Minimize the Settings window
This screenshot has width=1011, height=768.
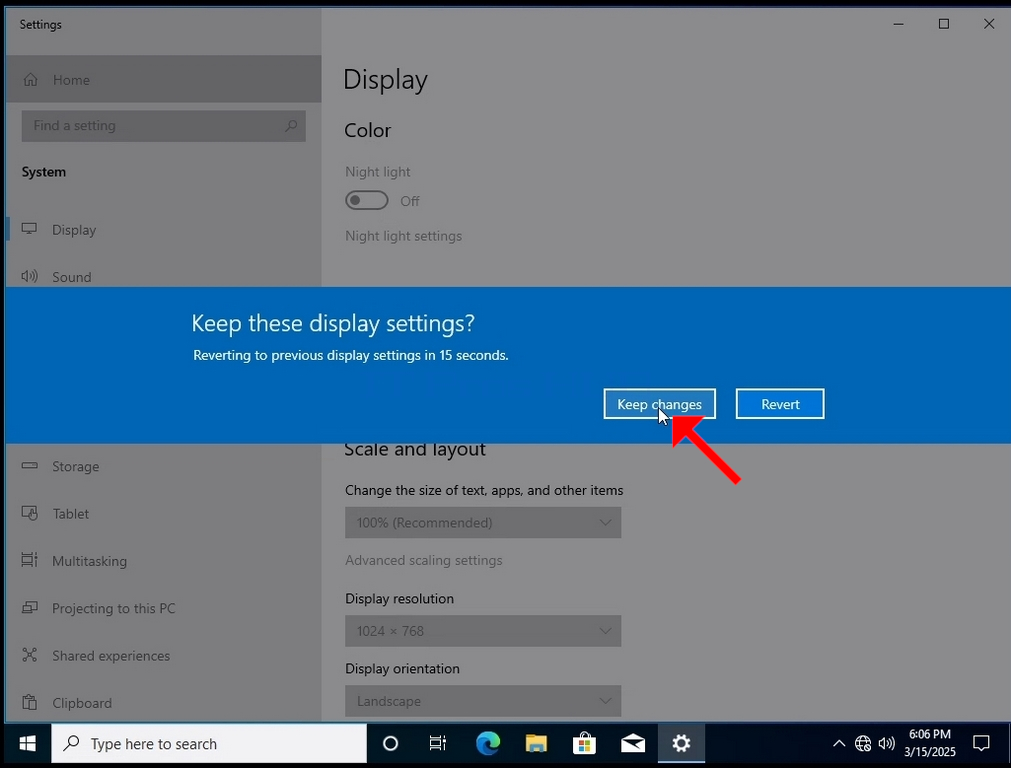898,24
